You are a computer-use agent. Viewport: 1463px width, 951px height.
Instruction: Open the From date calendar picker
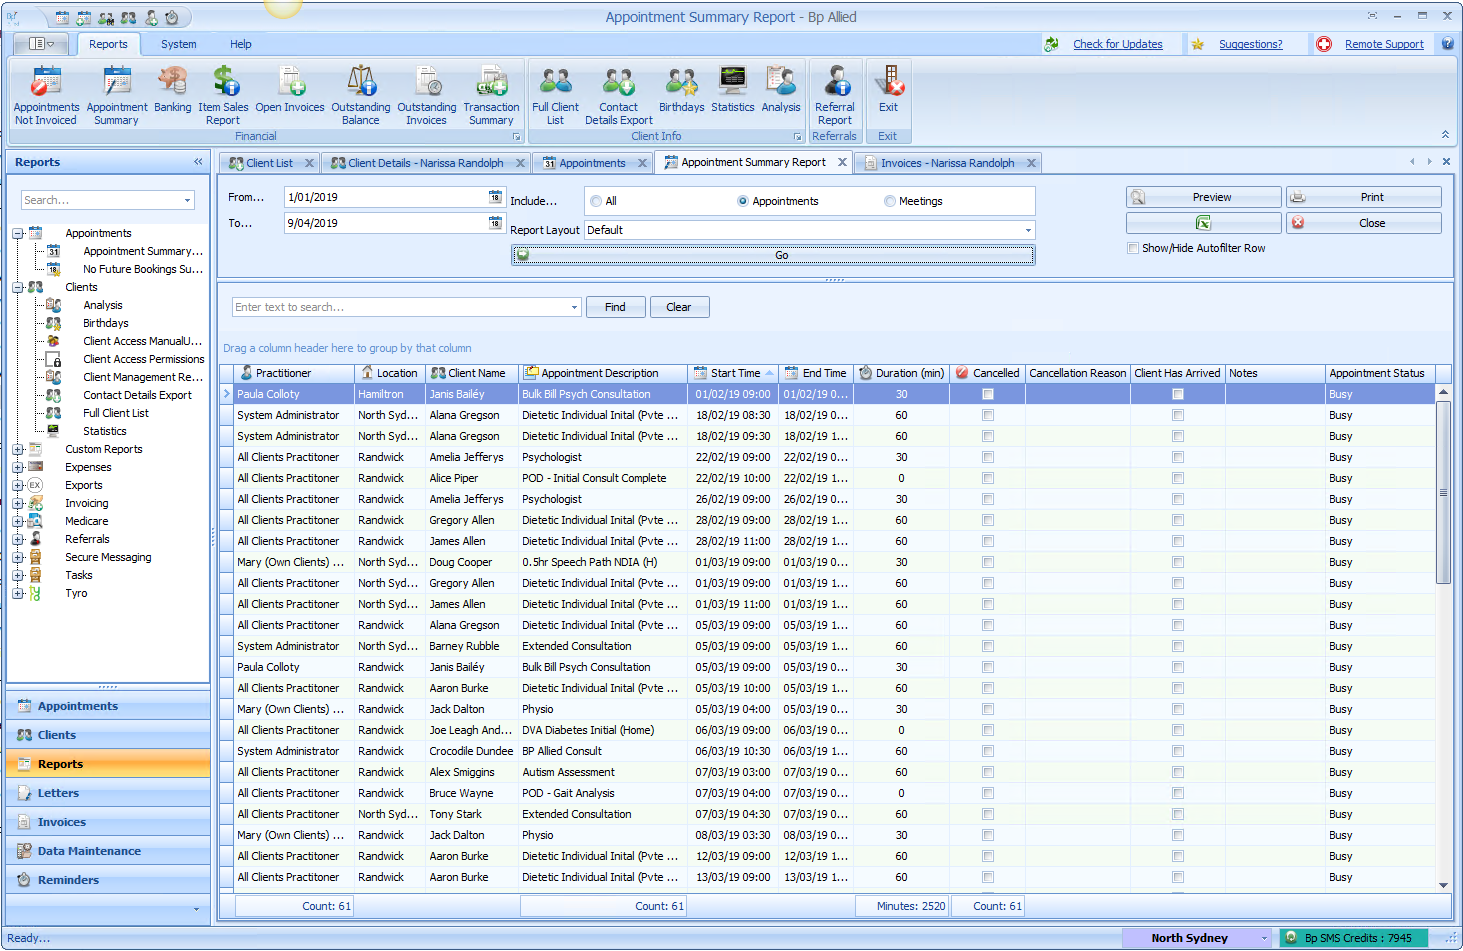point(495,197)
